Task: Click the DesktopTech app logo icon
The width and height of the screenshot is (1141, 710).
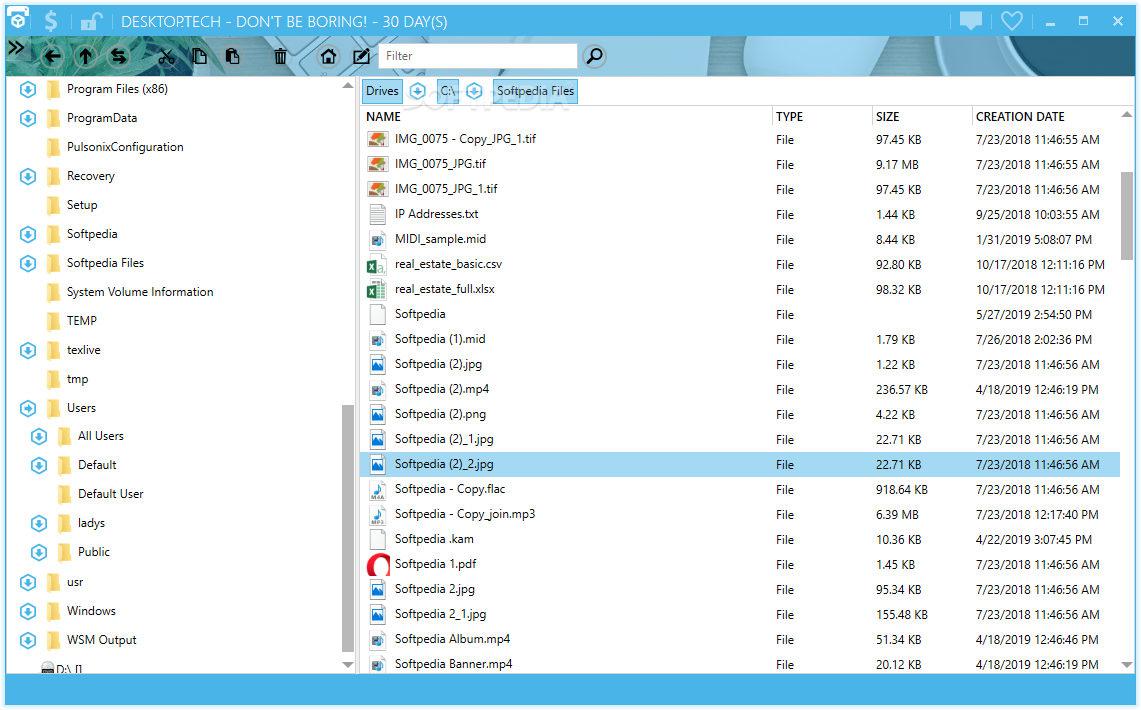Action: pyautogui.click(x=18, y=20)
